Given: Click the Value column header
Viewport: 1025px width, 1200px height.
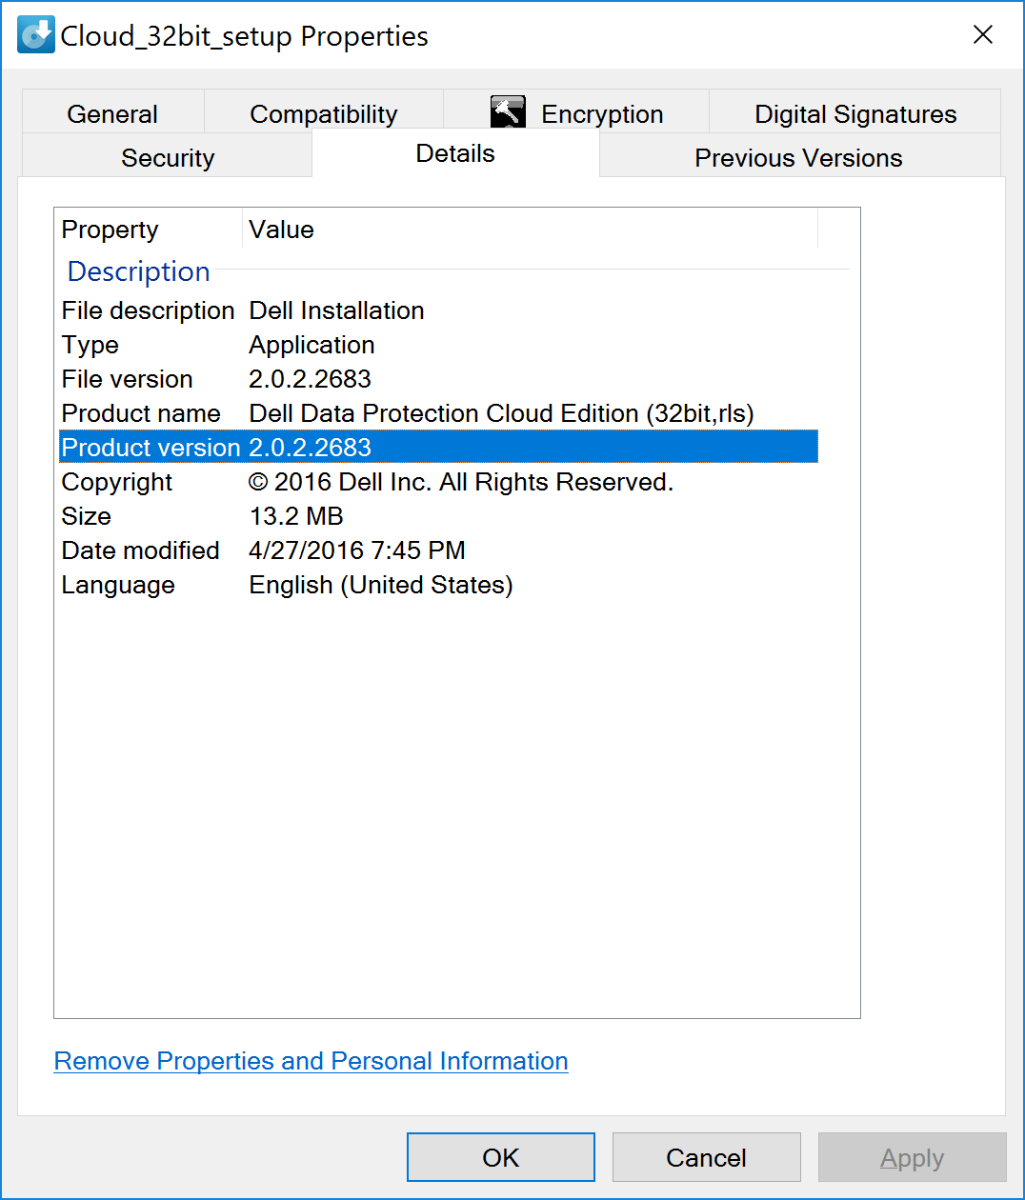Looking at the screenshot, I should coord(281,229).
